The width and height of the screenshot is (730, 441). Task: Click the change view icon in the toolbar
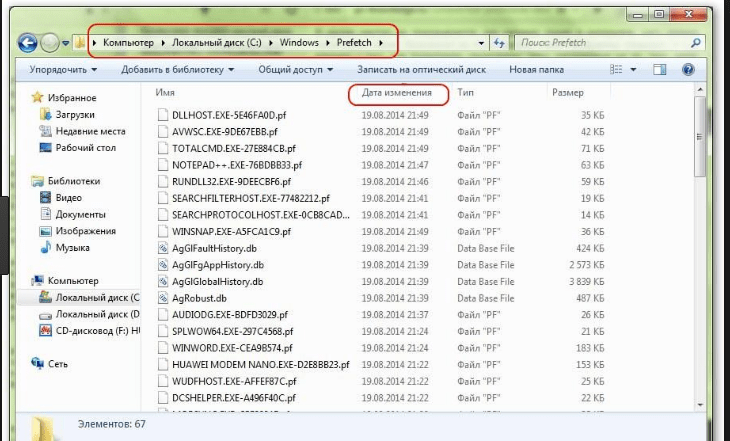(613, 70)
